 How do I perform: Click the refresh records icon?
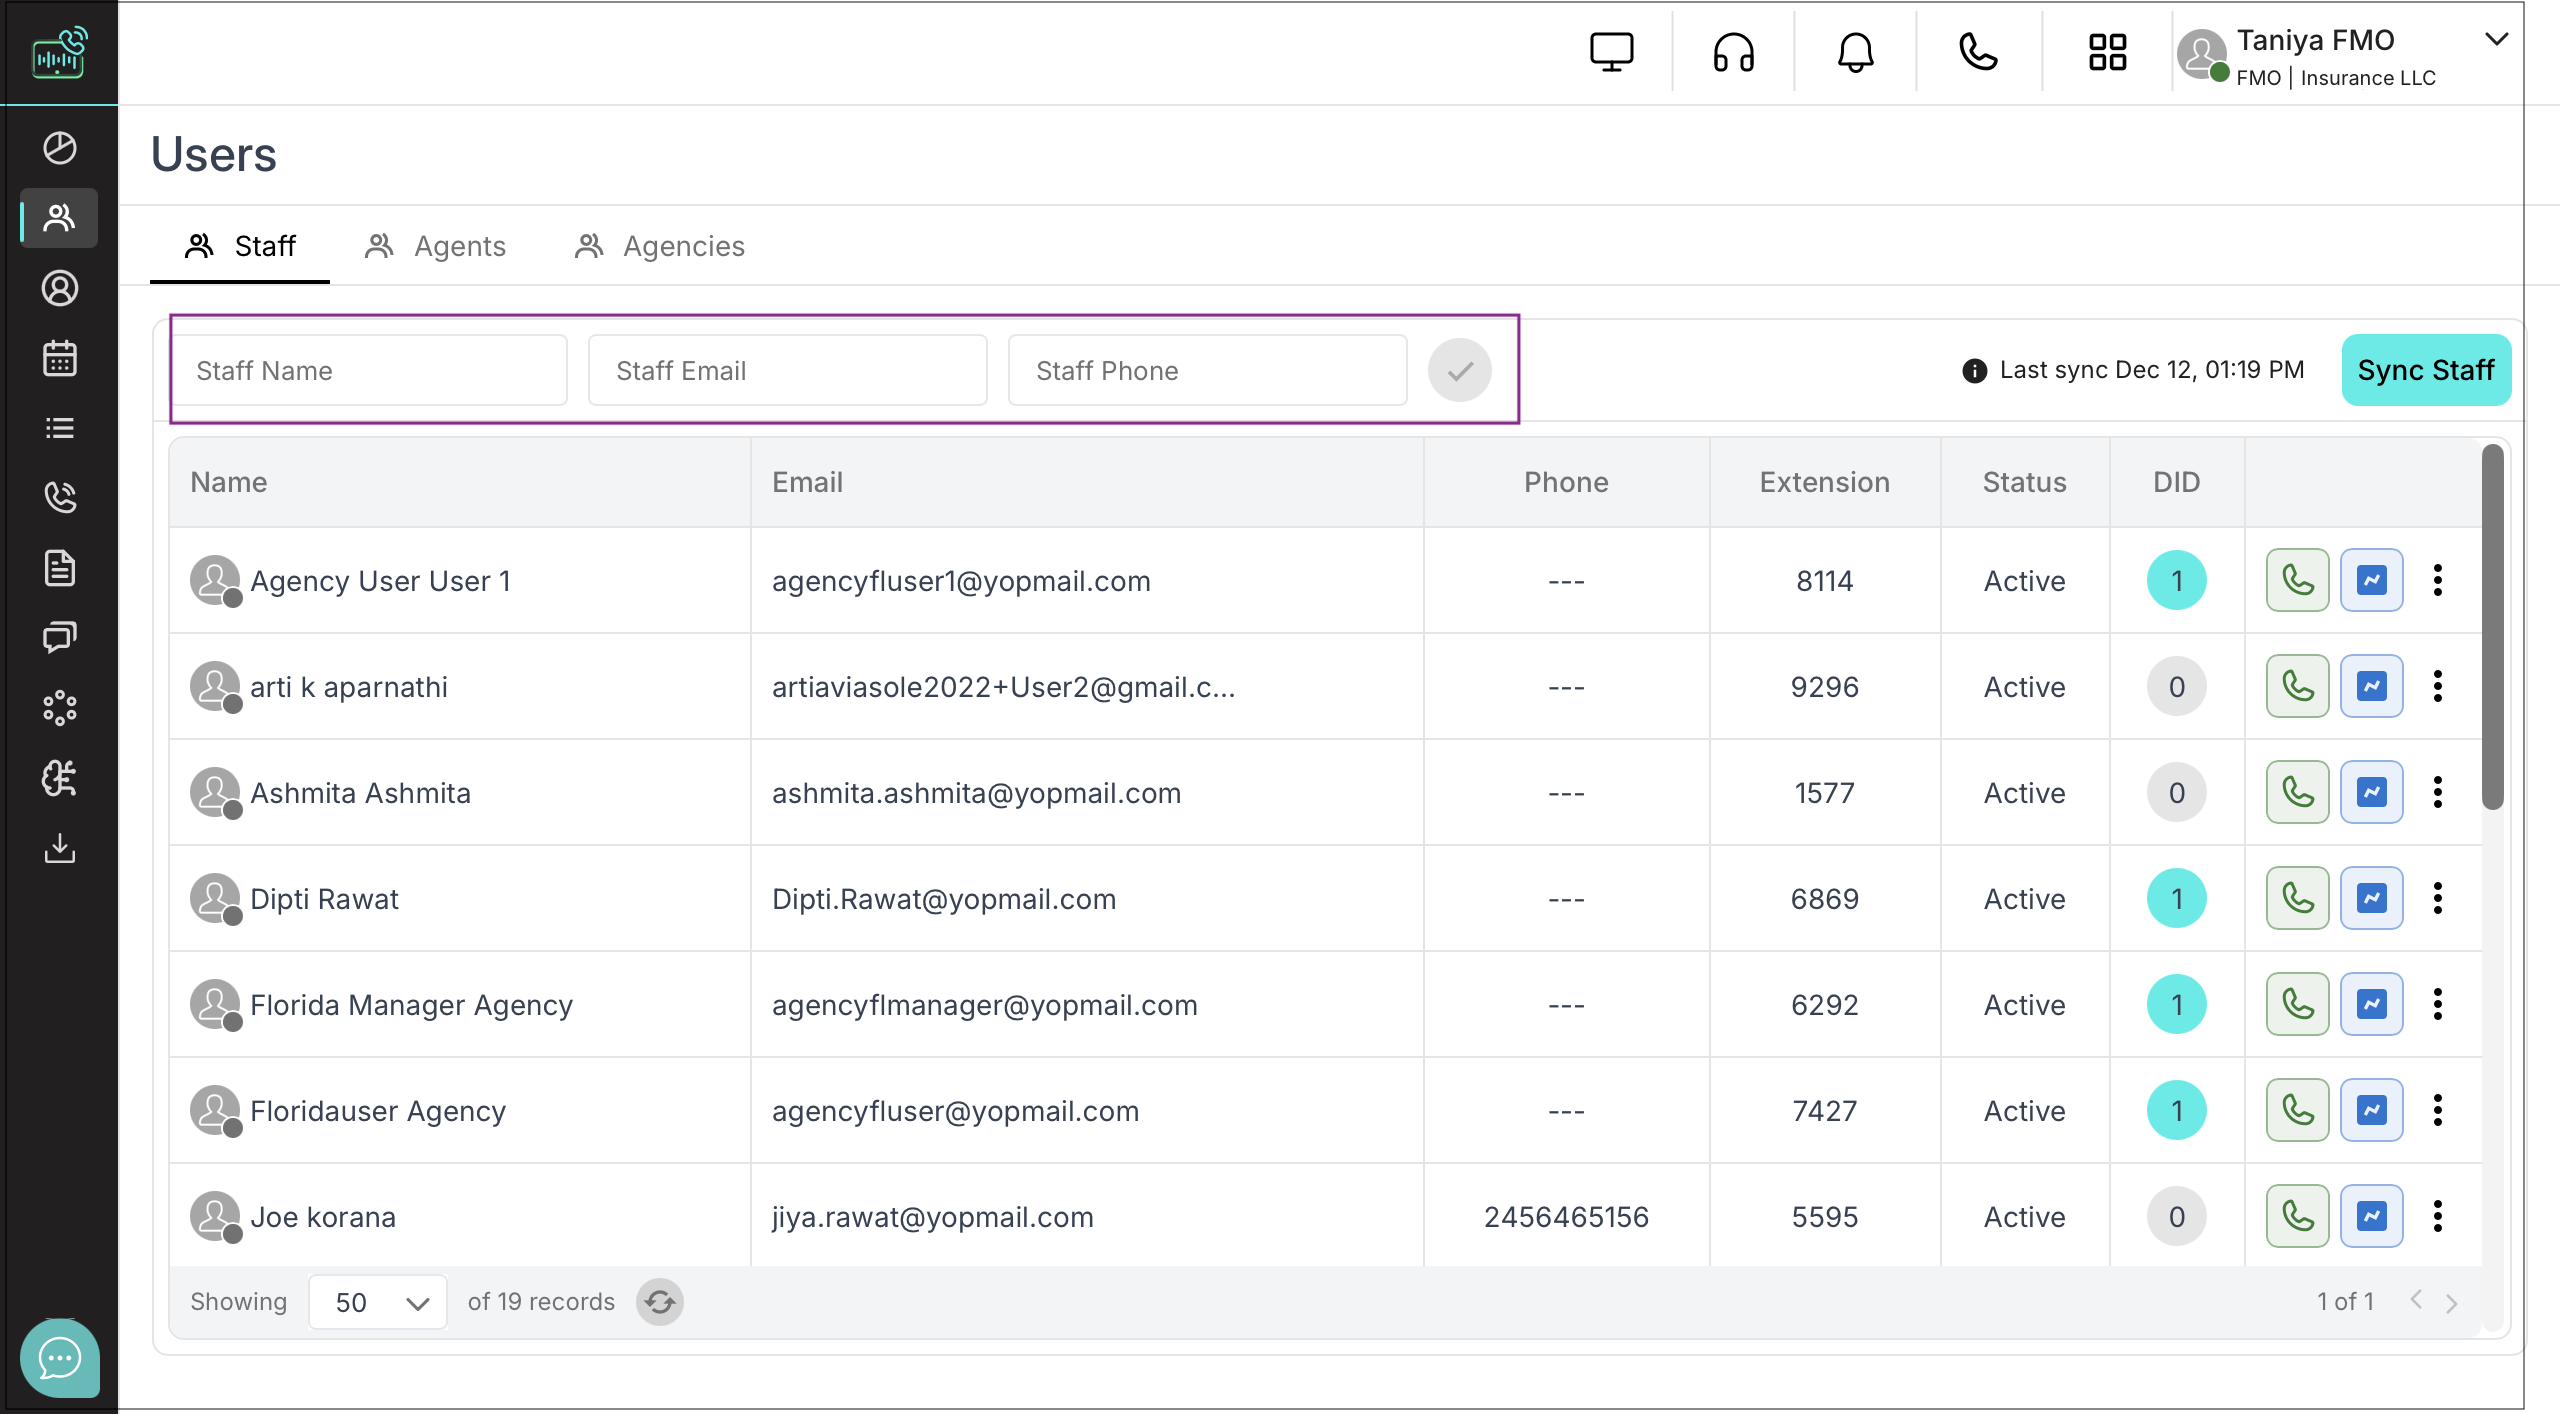660,1301
